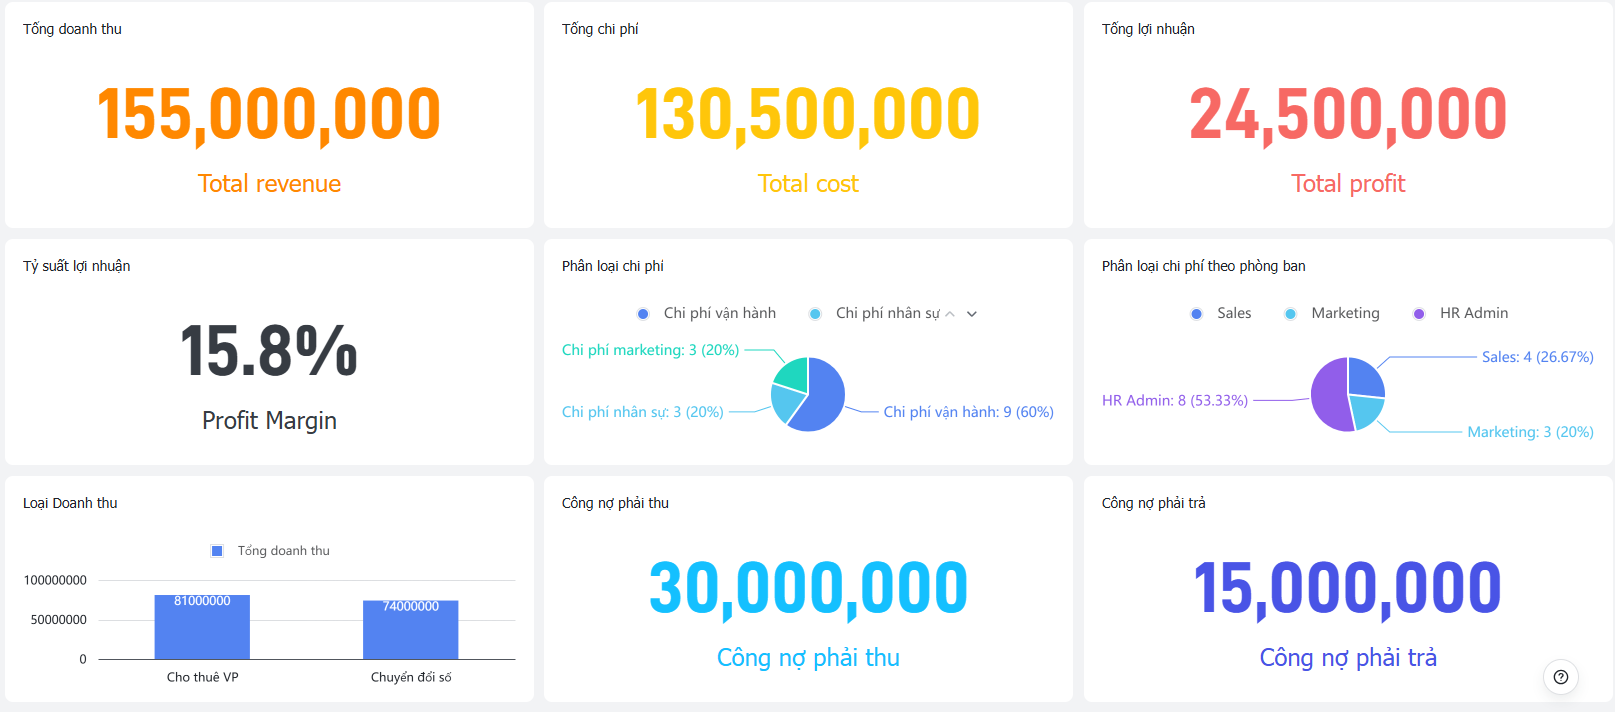Open the Công nợ phải thu card title
Viewport: 1615px width, 712px height.
(x=615, y=503)
